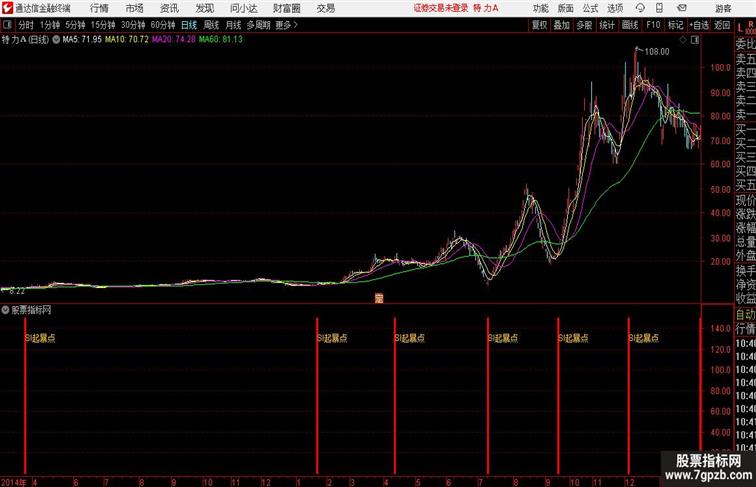The height and width of the screenshot is (487, 756).
Task: Open the 选项 menu
Action: (615, 8)
